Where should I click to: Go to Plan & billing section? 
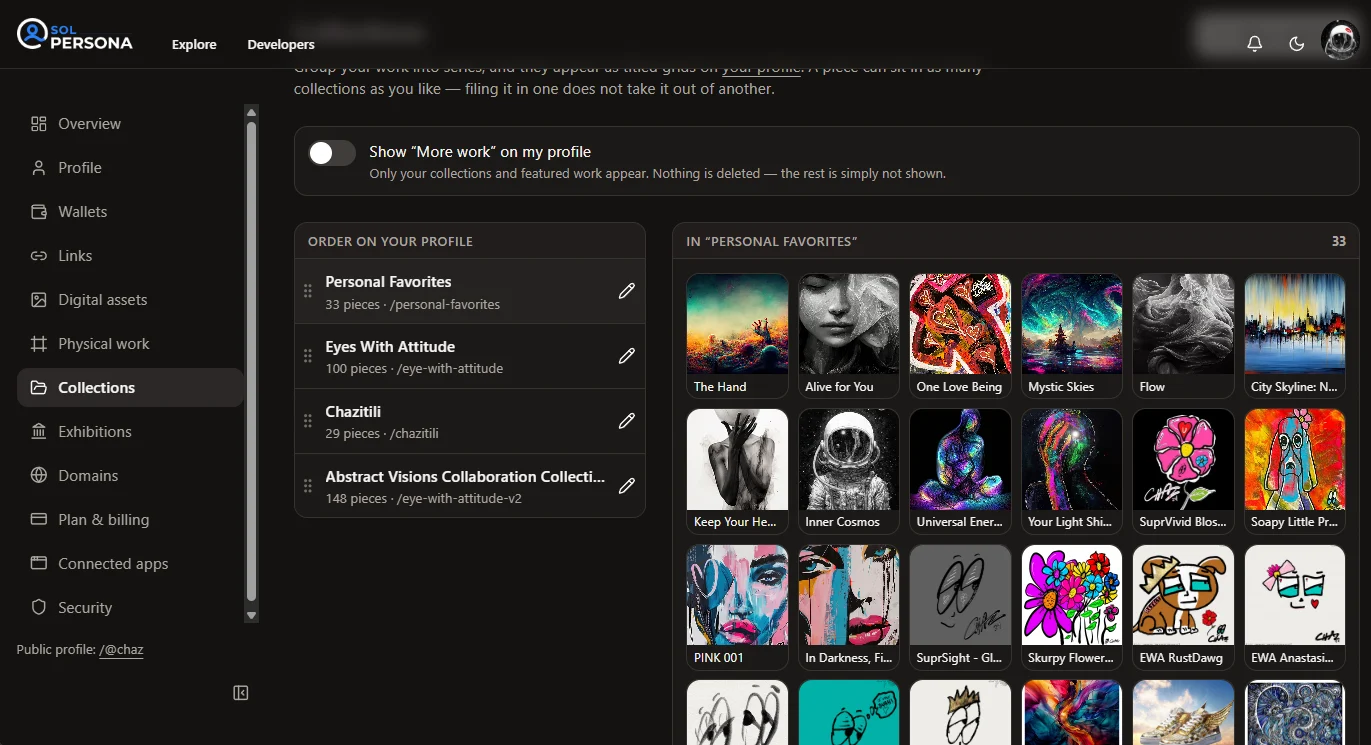[131, 520]
